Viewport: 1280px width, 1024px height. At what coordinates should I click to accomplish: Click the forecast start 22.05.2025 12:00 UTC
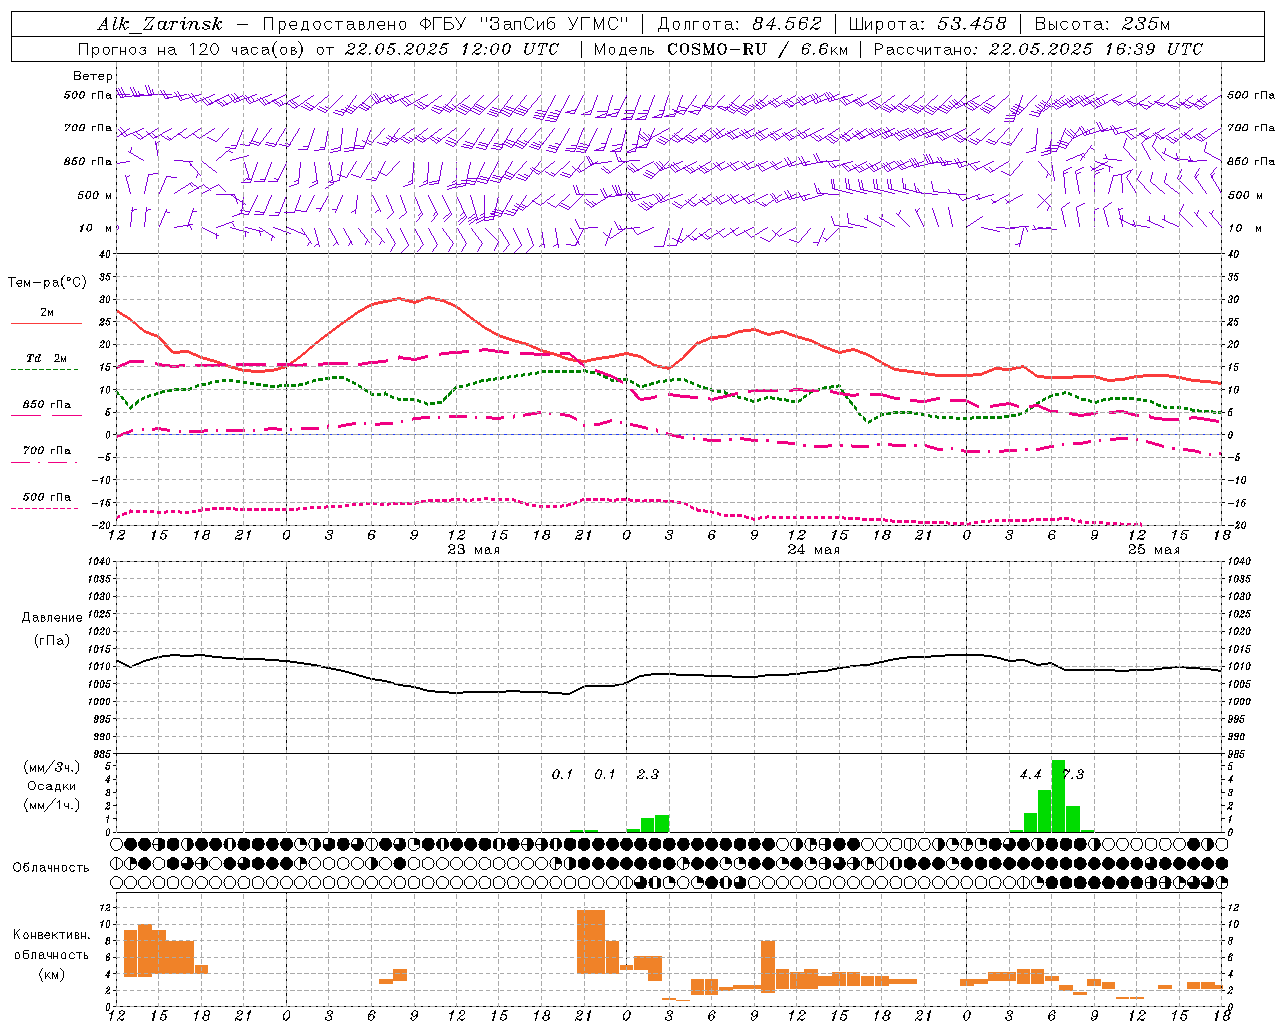(x=452, y=49)
